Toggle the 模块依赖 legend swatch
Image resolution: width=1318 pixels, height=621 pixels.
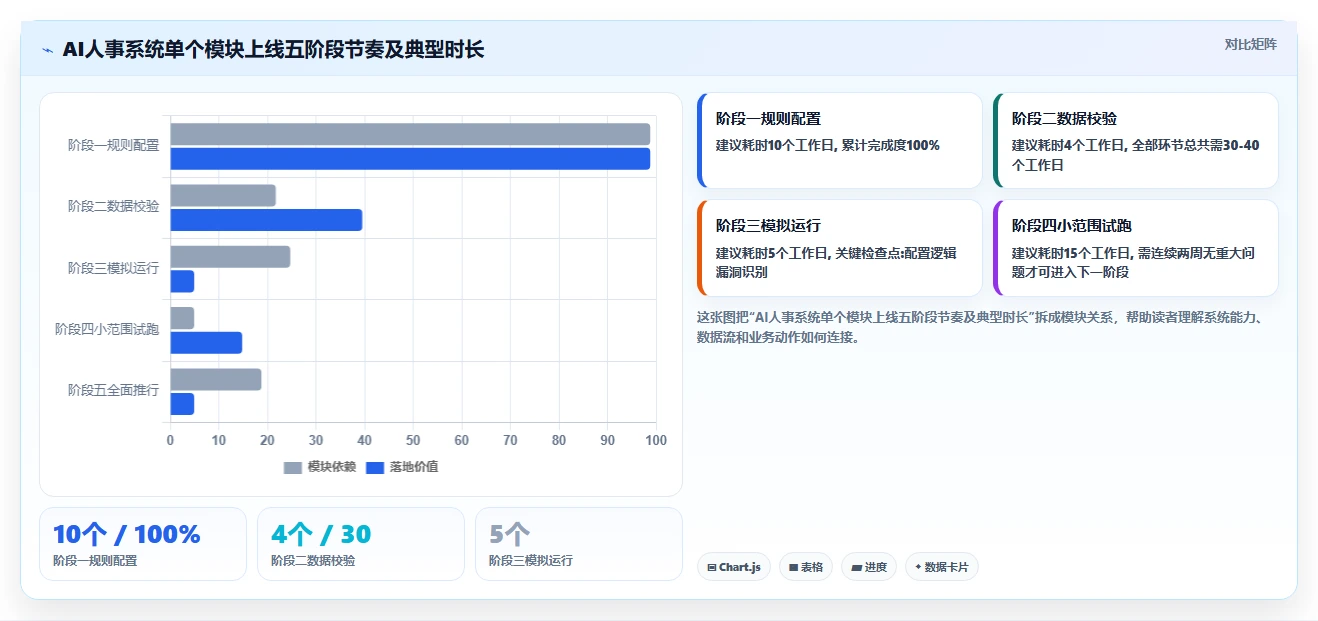[x=293, y=467]
